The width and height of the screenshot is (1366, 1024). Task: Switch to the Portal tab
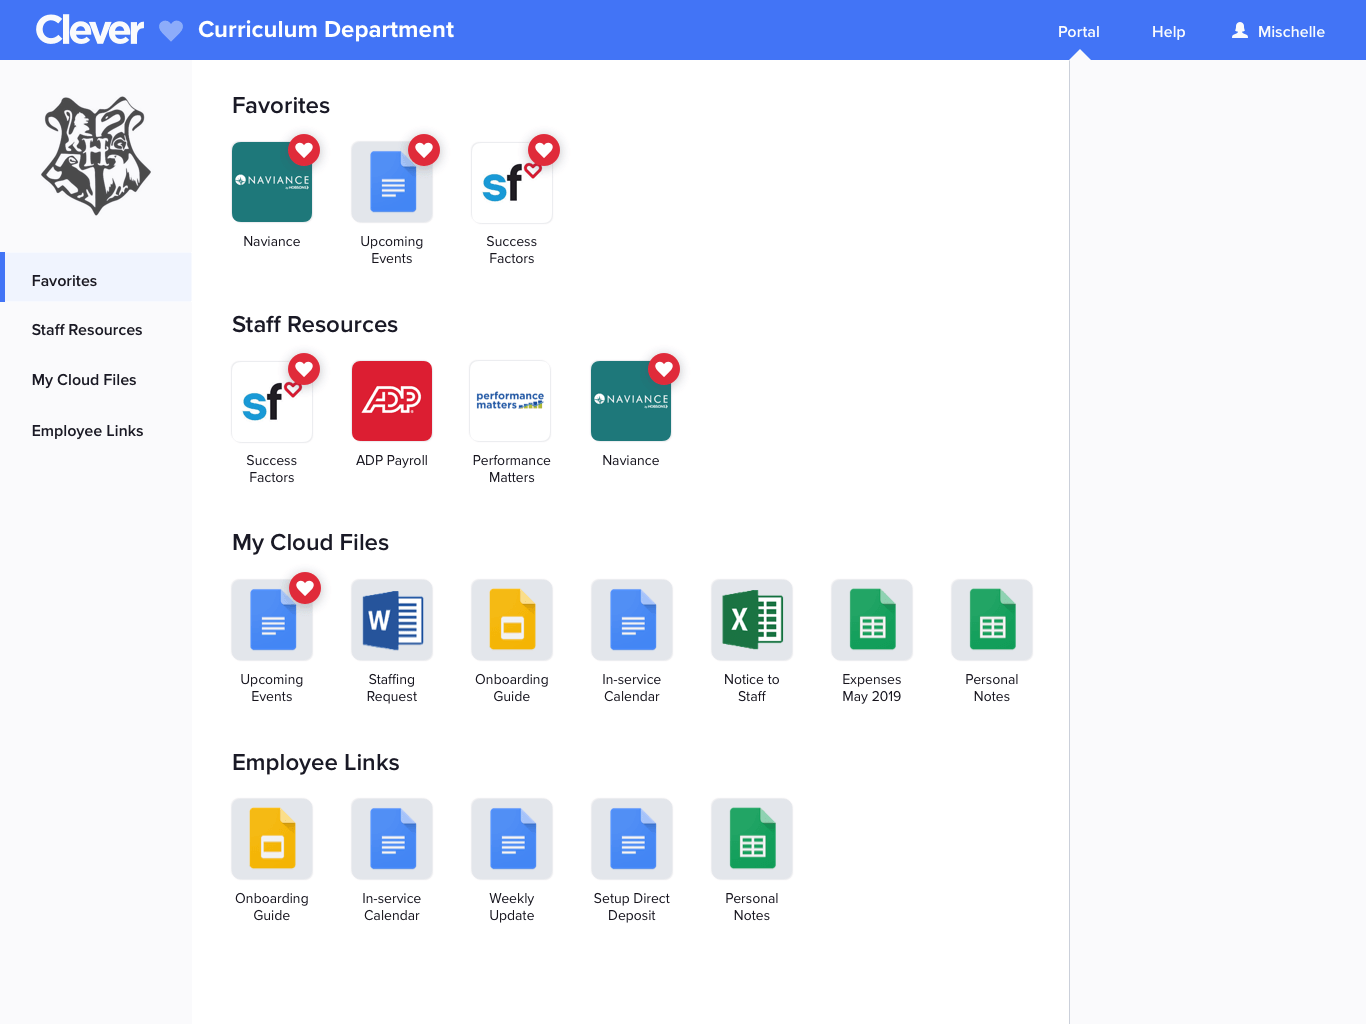1079,32
